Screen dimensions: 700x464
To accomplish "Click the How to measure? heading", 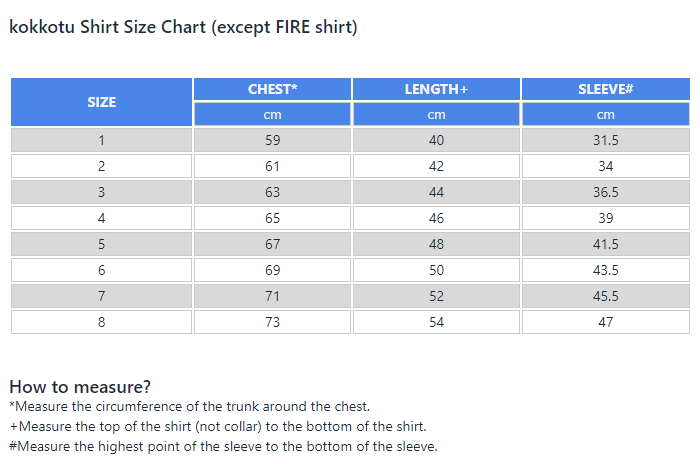I will 80,387.
